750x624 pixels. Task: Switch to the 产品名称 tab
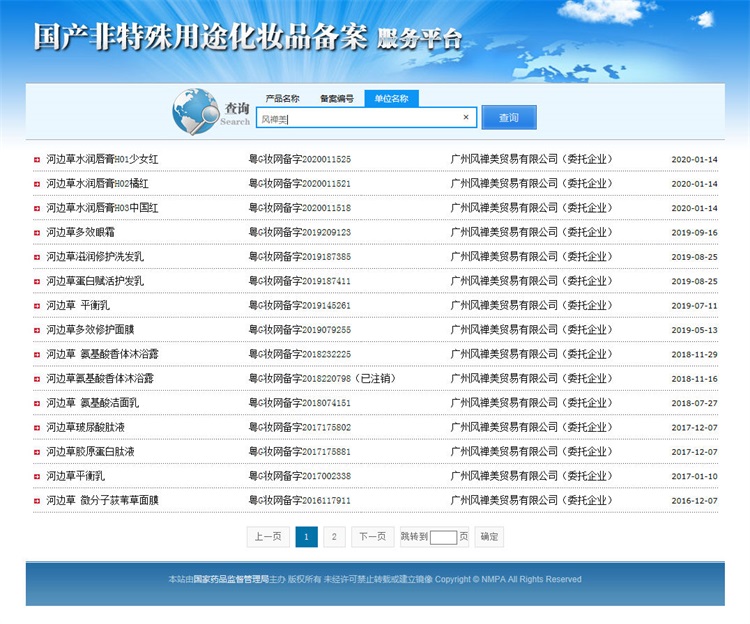pos(282,98)
